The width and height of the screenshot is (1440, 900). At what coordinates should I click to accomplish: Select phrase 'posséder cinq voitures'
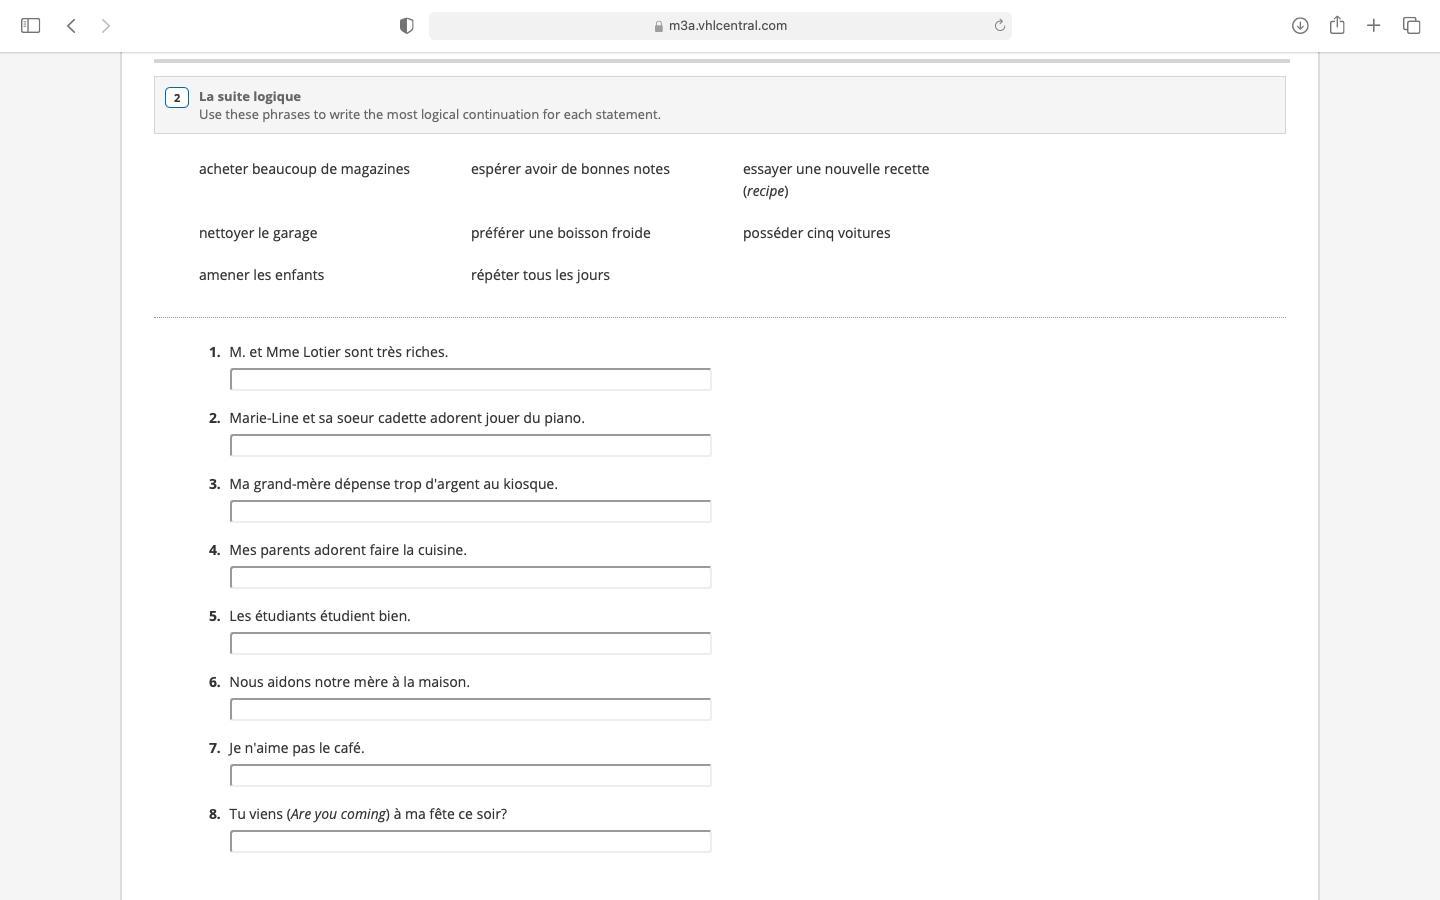point(816,233)
